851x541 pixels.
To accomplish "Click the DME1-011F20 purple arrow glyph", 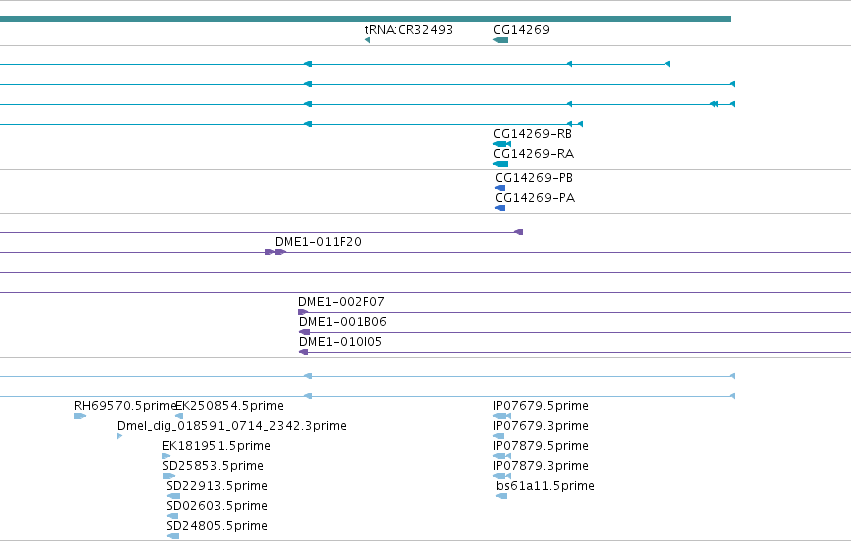I will [276, 252].
